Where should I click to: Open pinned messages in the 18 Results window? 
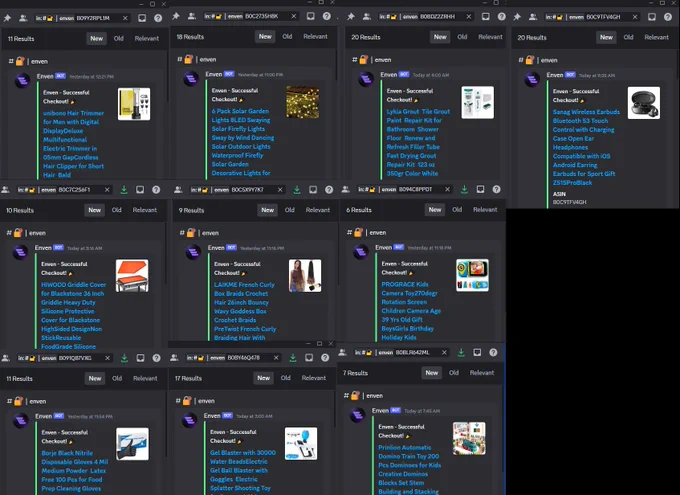[176, 16]
